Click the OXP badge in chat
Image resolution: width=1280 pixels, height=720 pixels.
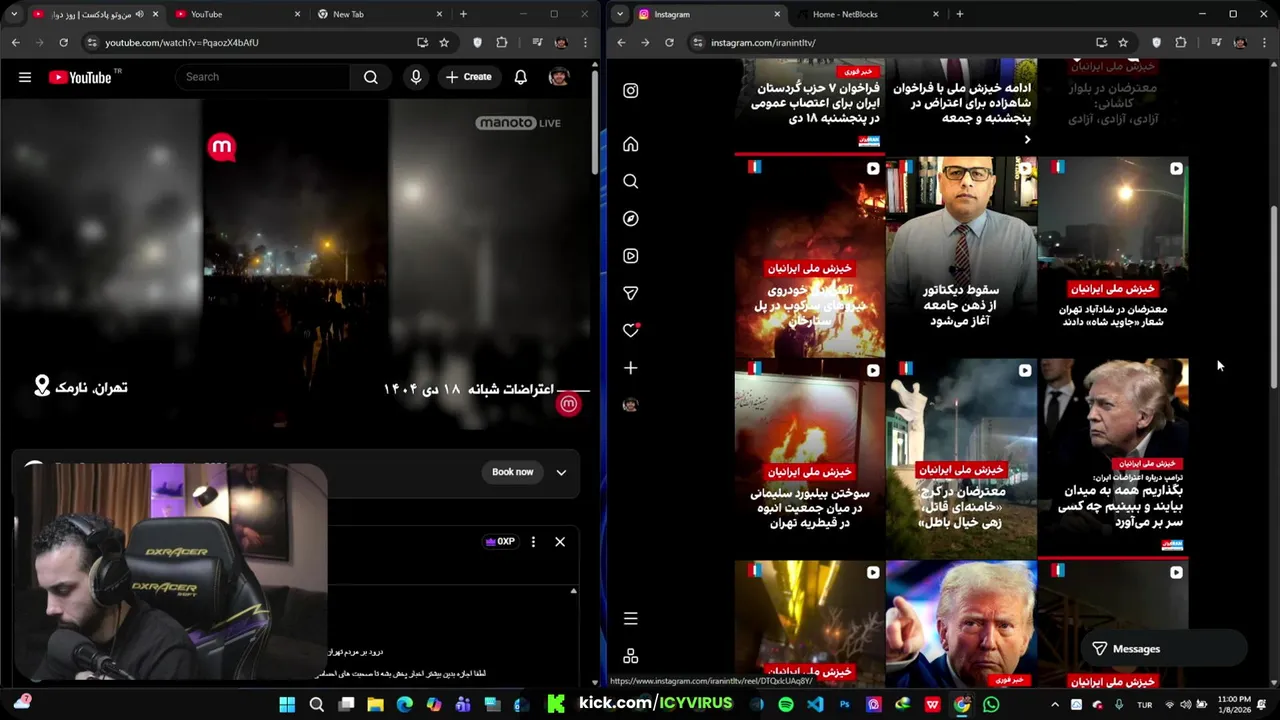pyautogui.click(x=500, y=542)
